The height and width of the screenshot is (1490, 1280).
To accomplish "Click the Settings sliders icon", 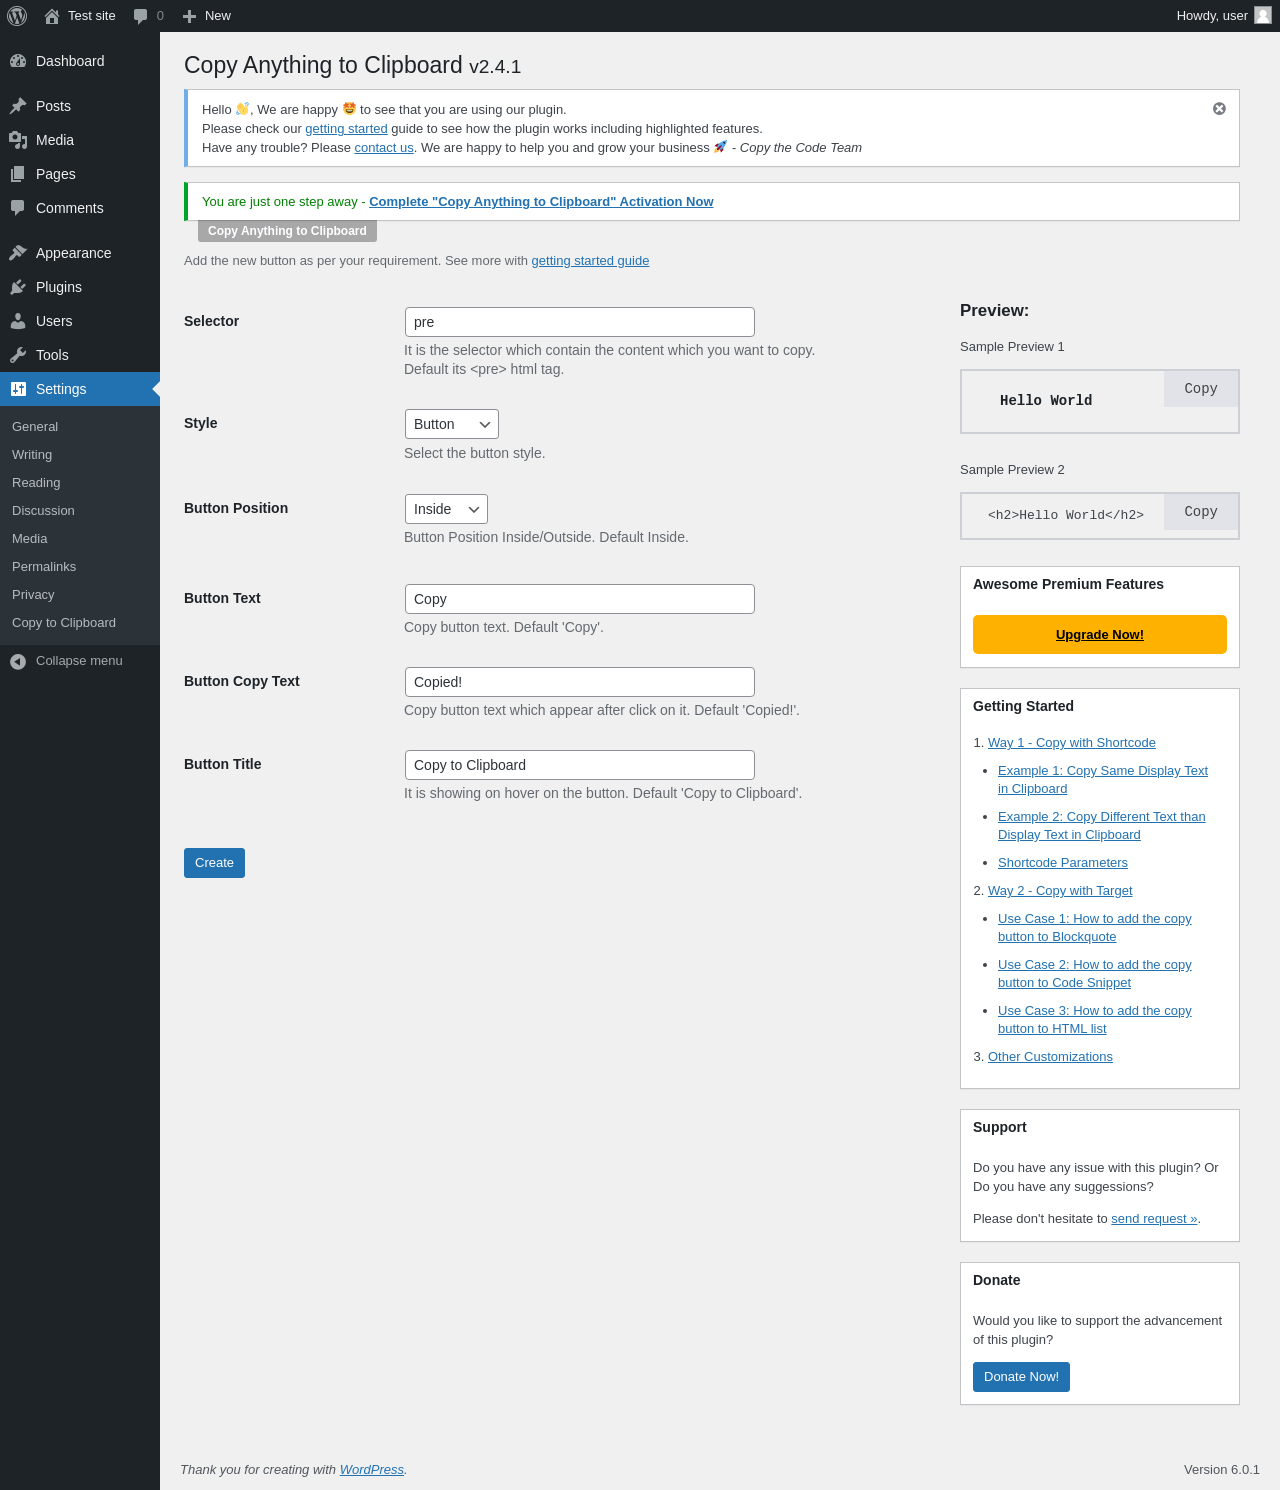I will click(18, 389).
